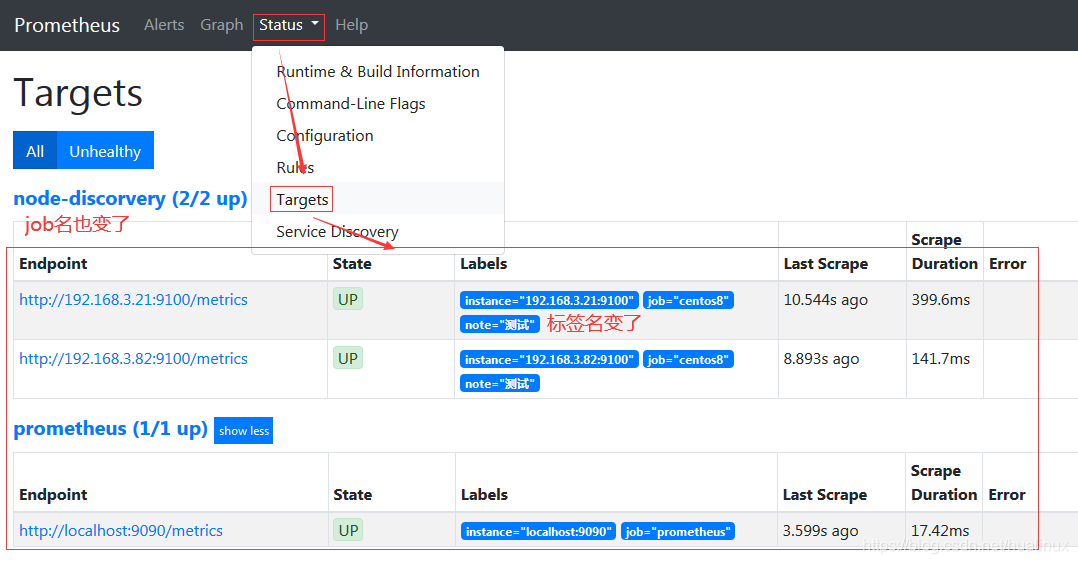Viewport: 1078px width, 564px height.
Task: Open localhost:9090 metrics endpoint link
Action: (x=121, y=531)
